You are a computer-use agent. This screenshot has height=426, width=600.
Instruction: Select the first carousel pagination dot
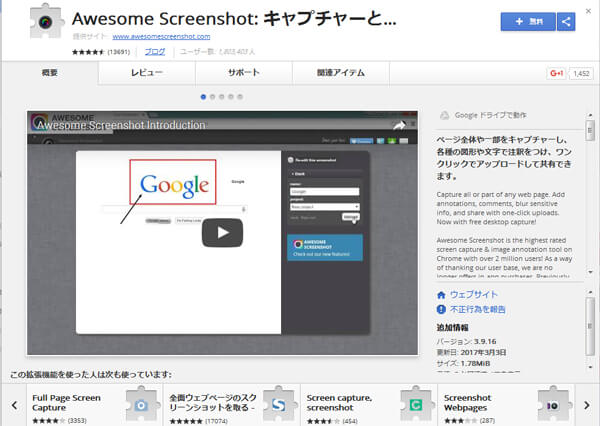pos(204,97)
